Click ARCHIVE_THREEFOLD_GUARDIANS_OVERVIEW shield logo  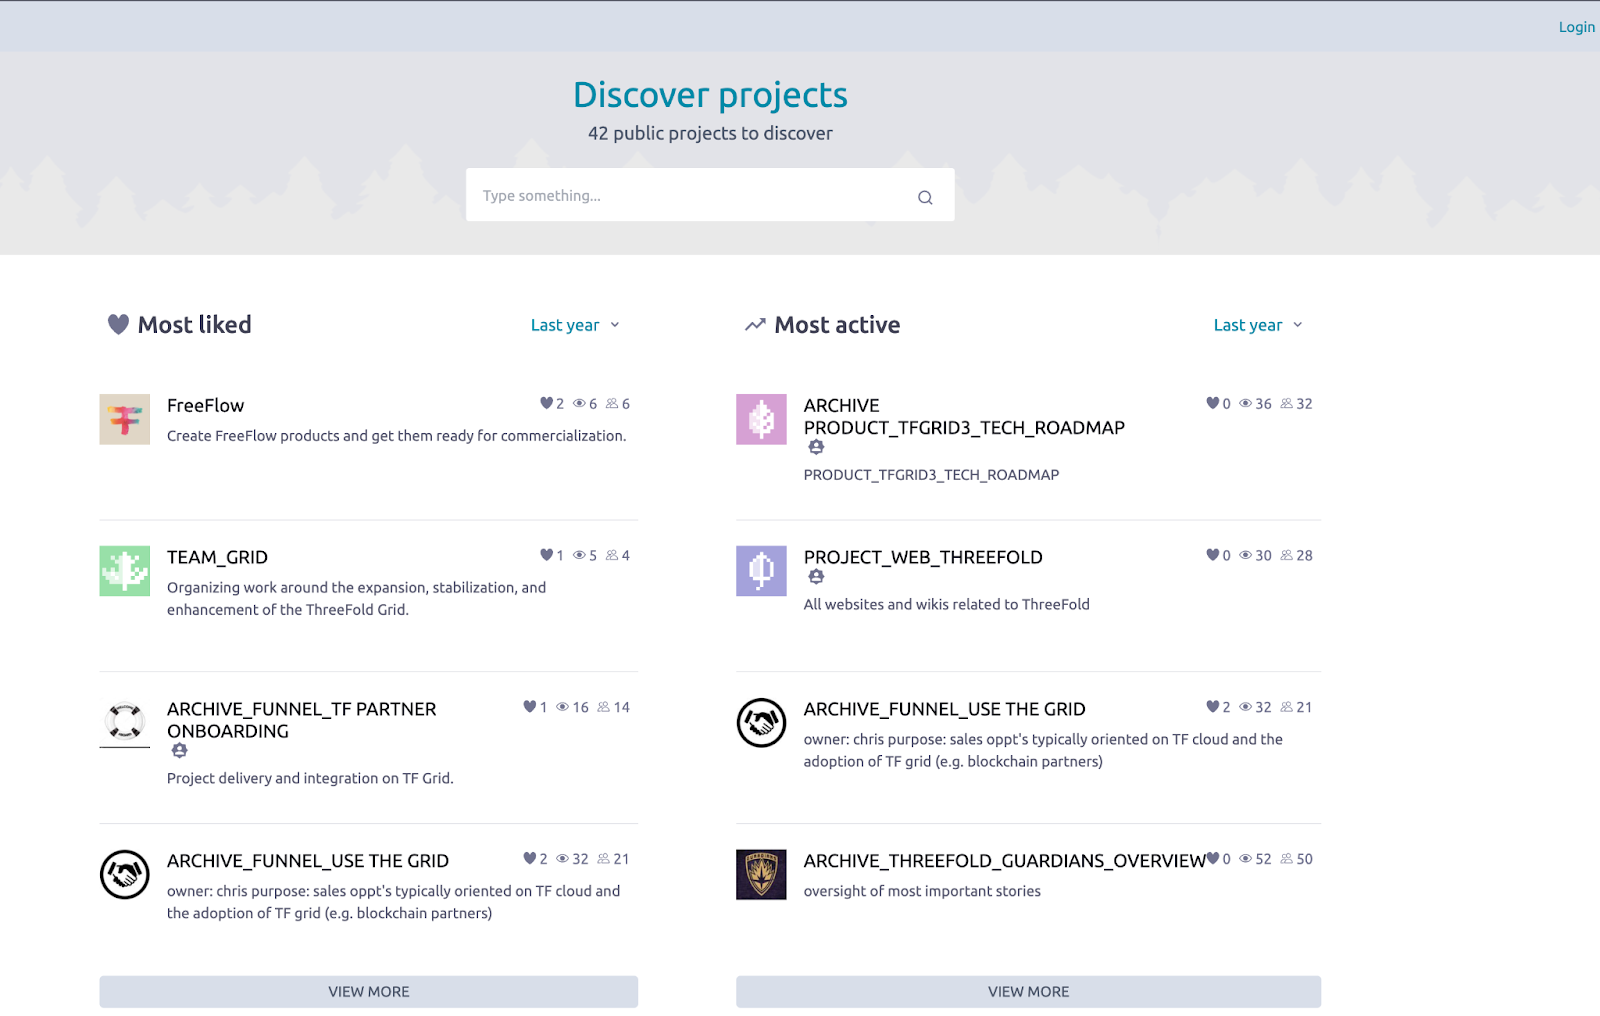pos(761,875)
